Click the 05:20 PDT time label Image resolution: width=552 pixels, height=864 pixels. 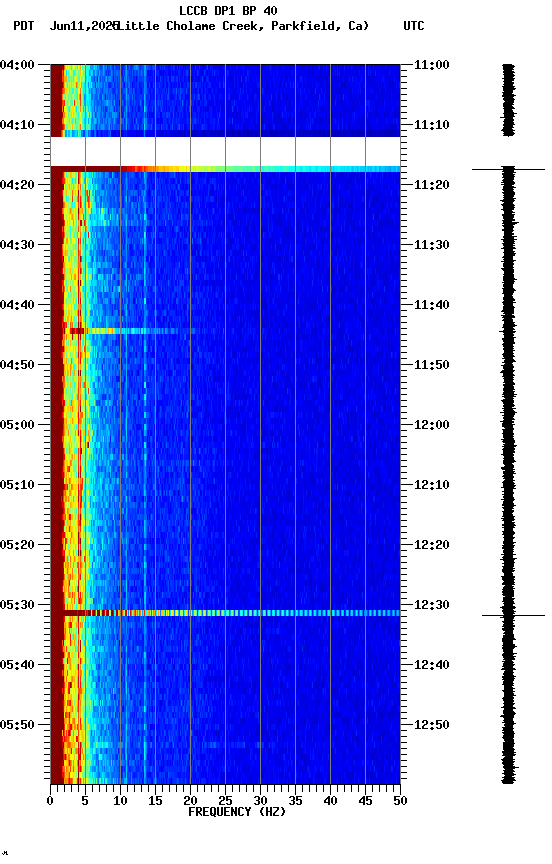point(17,545)
